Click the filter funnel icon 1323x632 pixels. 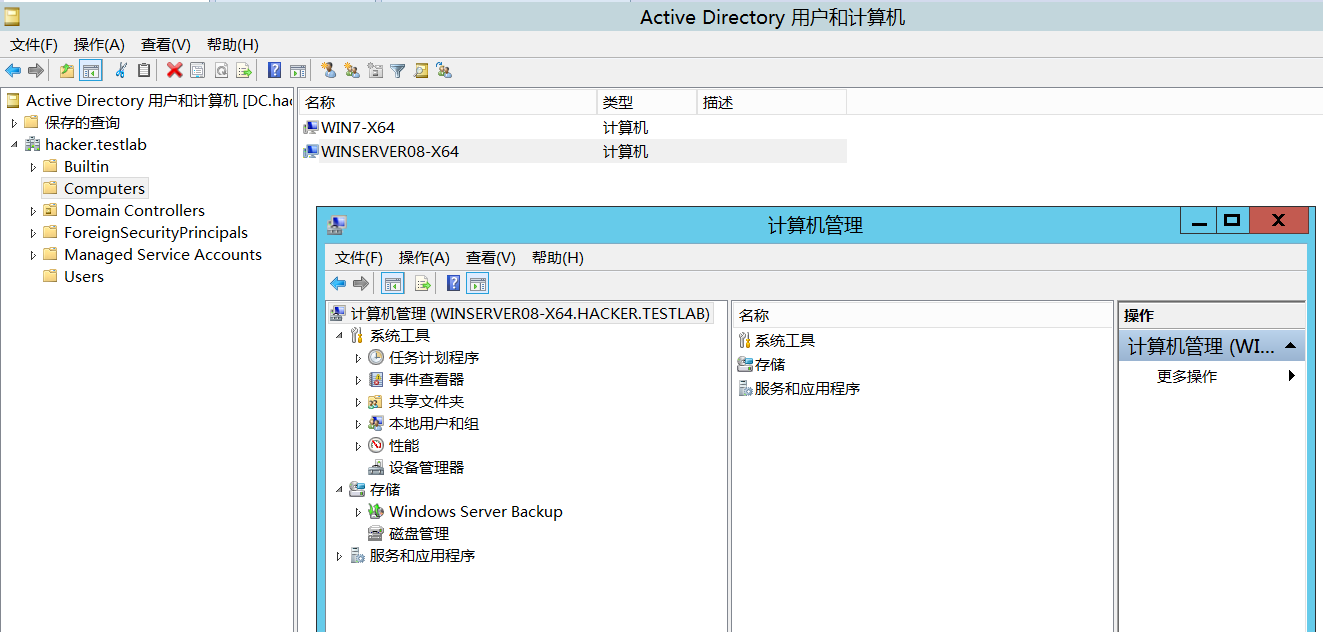[x=398, y=70]
